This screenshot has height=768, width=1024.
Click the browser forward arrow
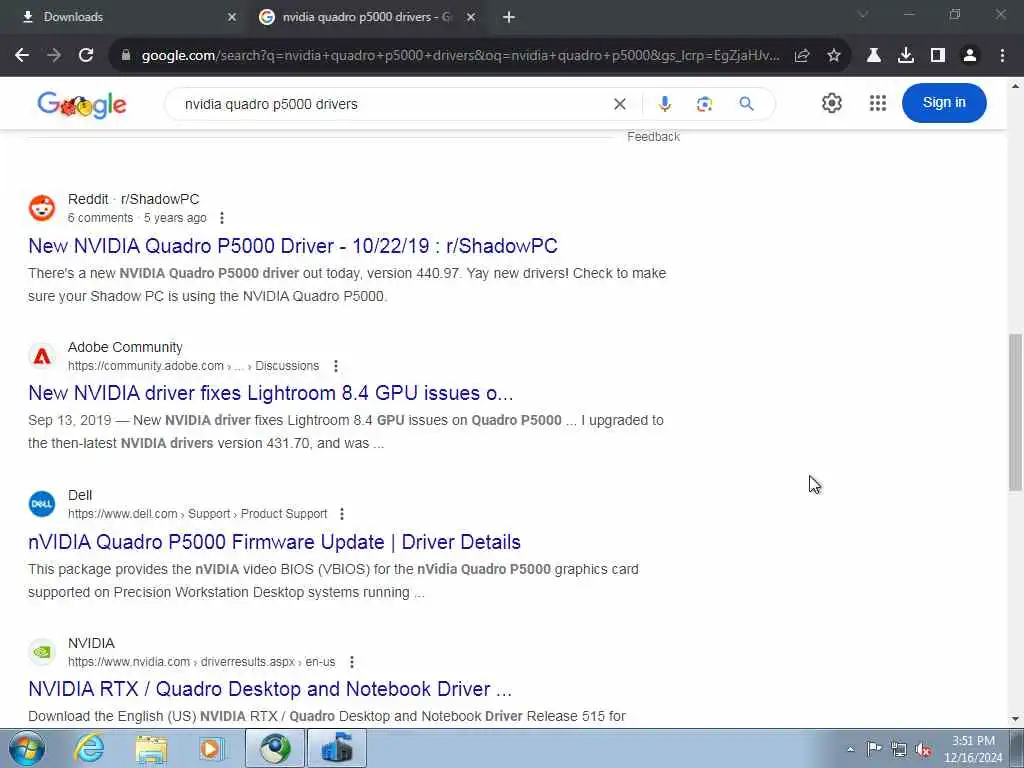(54, 56)
